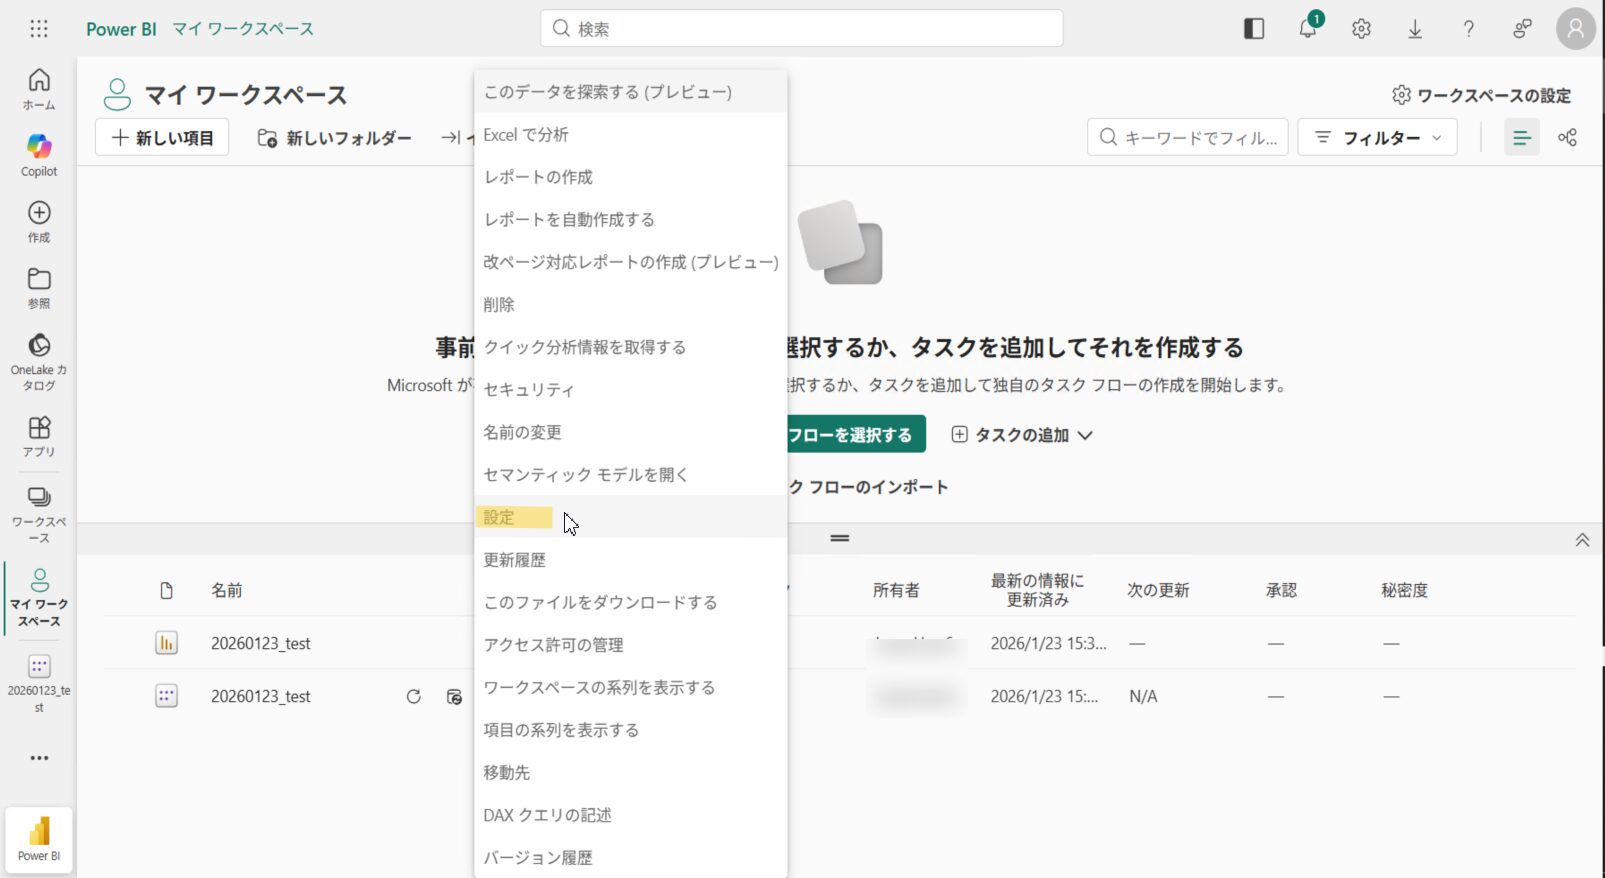
Task: Expand the タスクの追加 dropdown
Action: [x=1021, y=435]
